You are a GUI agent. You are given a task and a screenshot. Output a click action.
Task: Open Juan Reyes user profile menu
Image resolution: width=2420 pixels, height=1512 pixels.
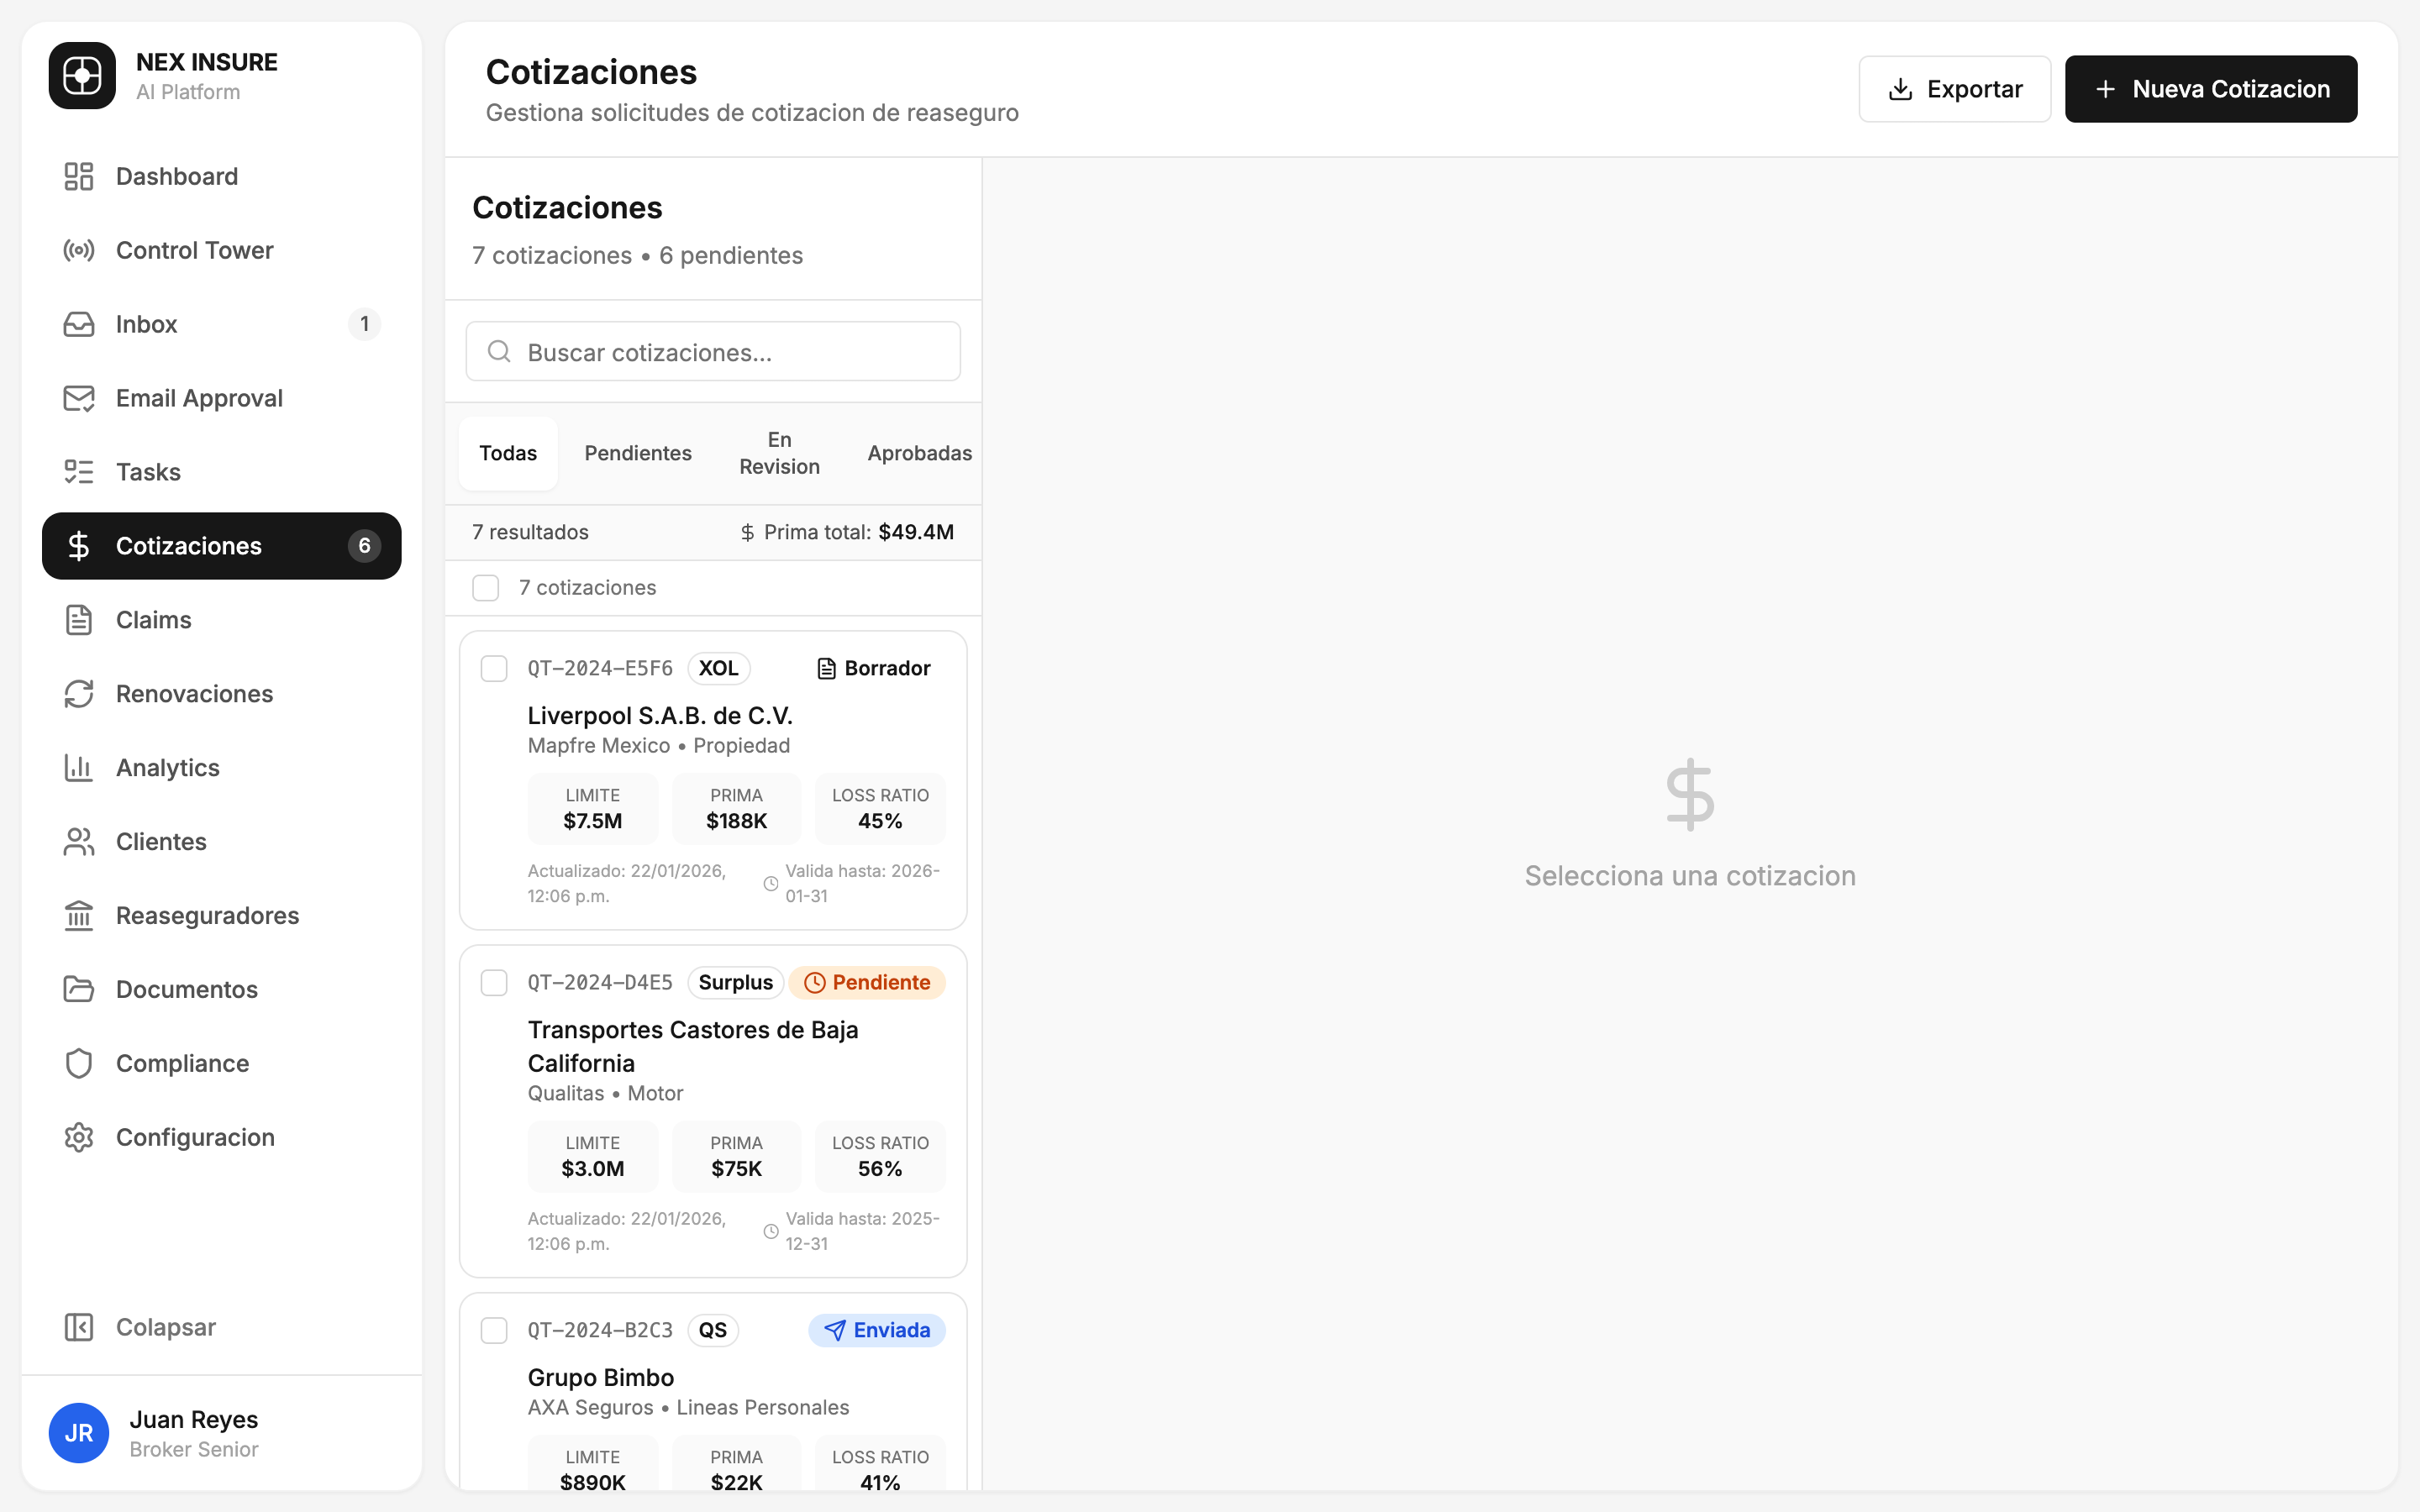(194, 1433)
